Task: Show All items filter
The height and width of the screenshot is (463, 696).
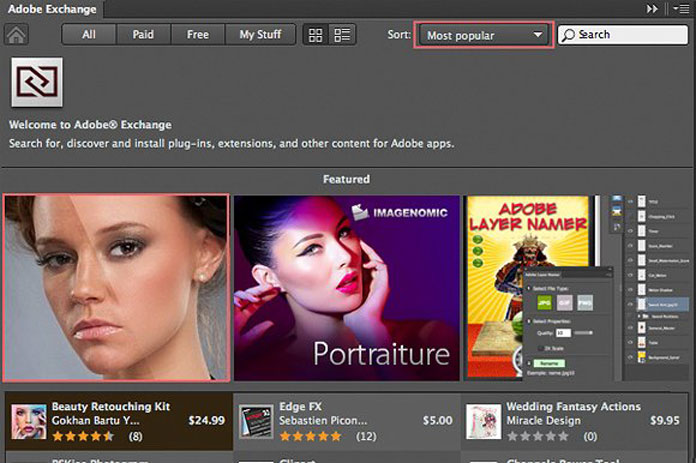Action: [89, 35]
